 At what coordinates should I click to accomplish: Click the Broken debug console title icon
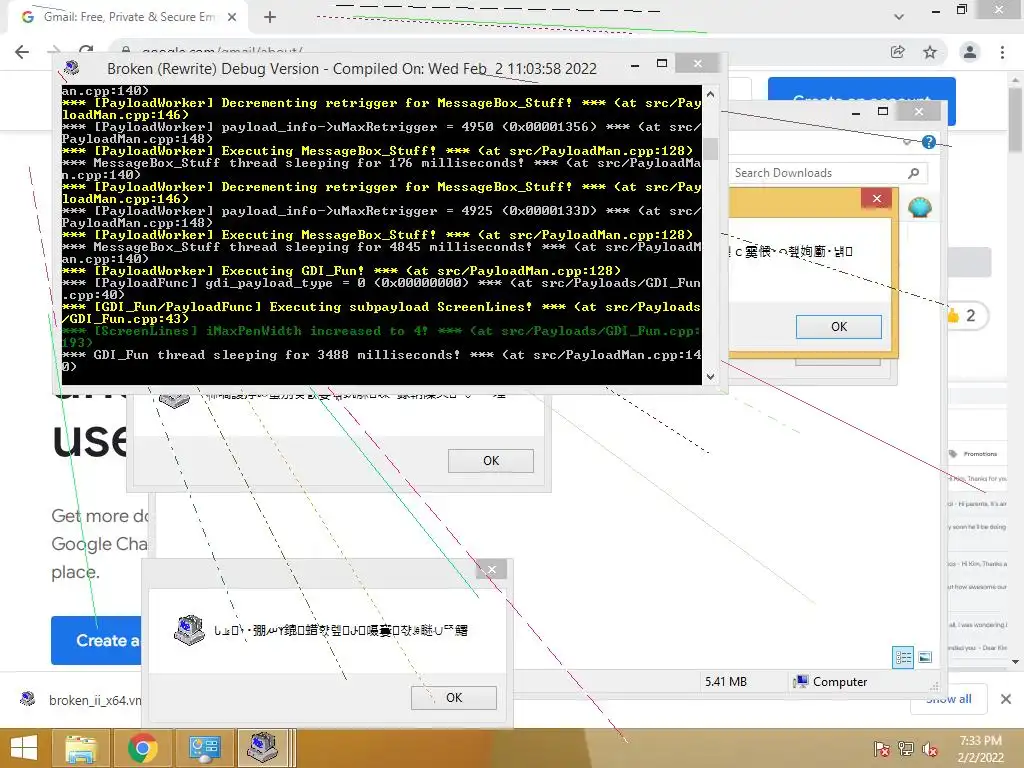tap(71, 67)
